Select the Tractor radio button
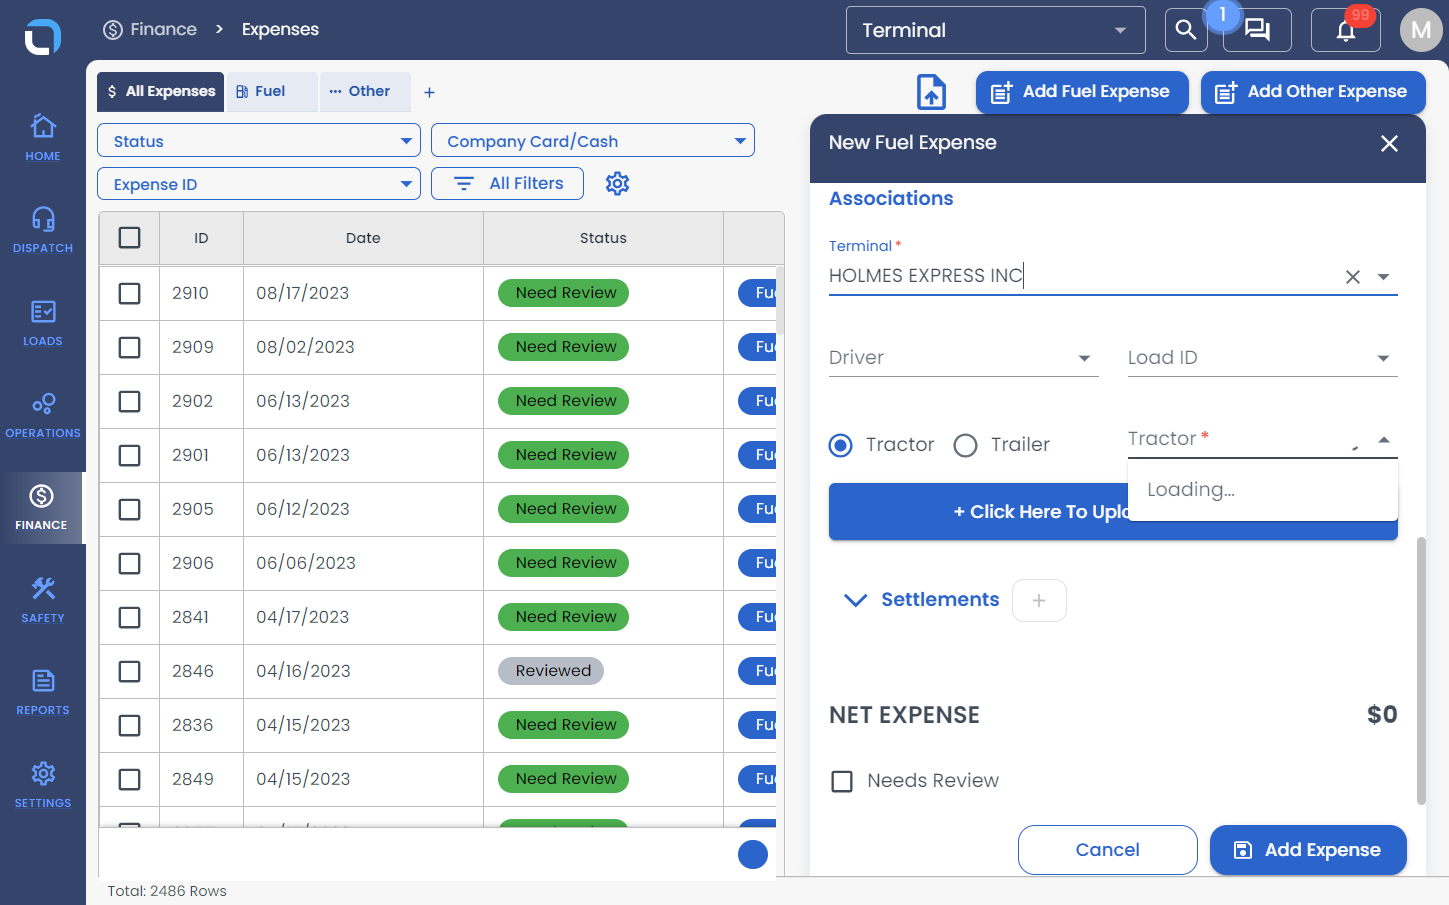 (841, 445)
